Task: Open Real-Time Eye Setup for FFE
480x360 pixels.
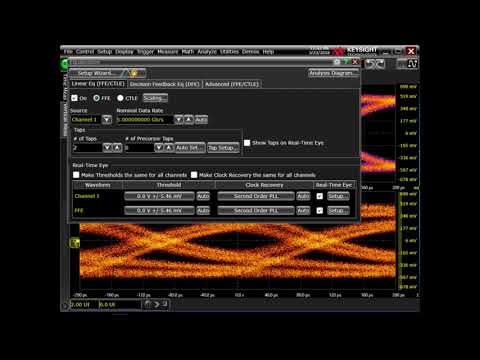Action: point(338,210)
